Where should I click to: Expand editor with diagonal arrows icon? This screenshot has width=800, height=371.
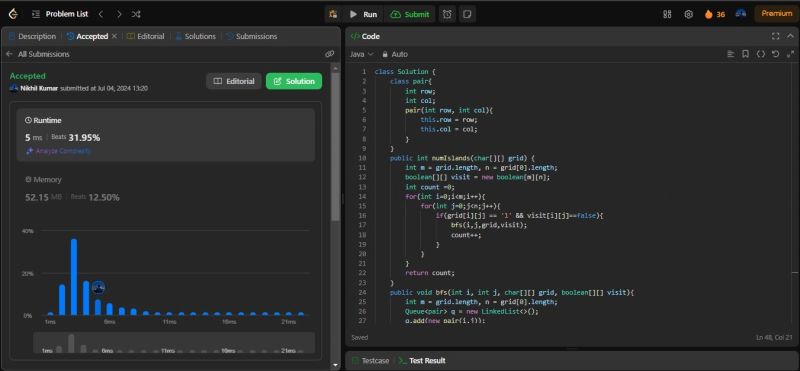pos(791,54)
